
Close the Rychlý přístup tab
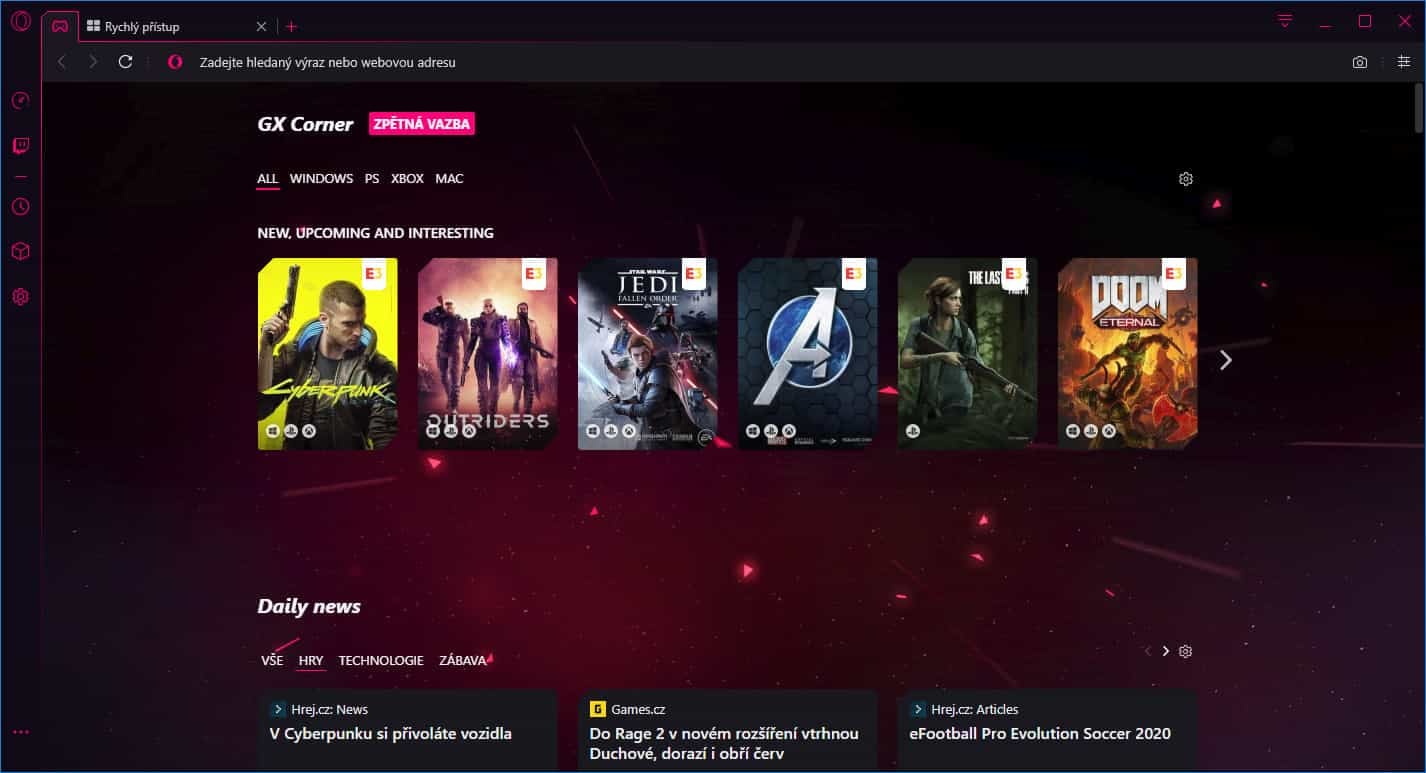tap(261, 27)
